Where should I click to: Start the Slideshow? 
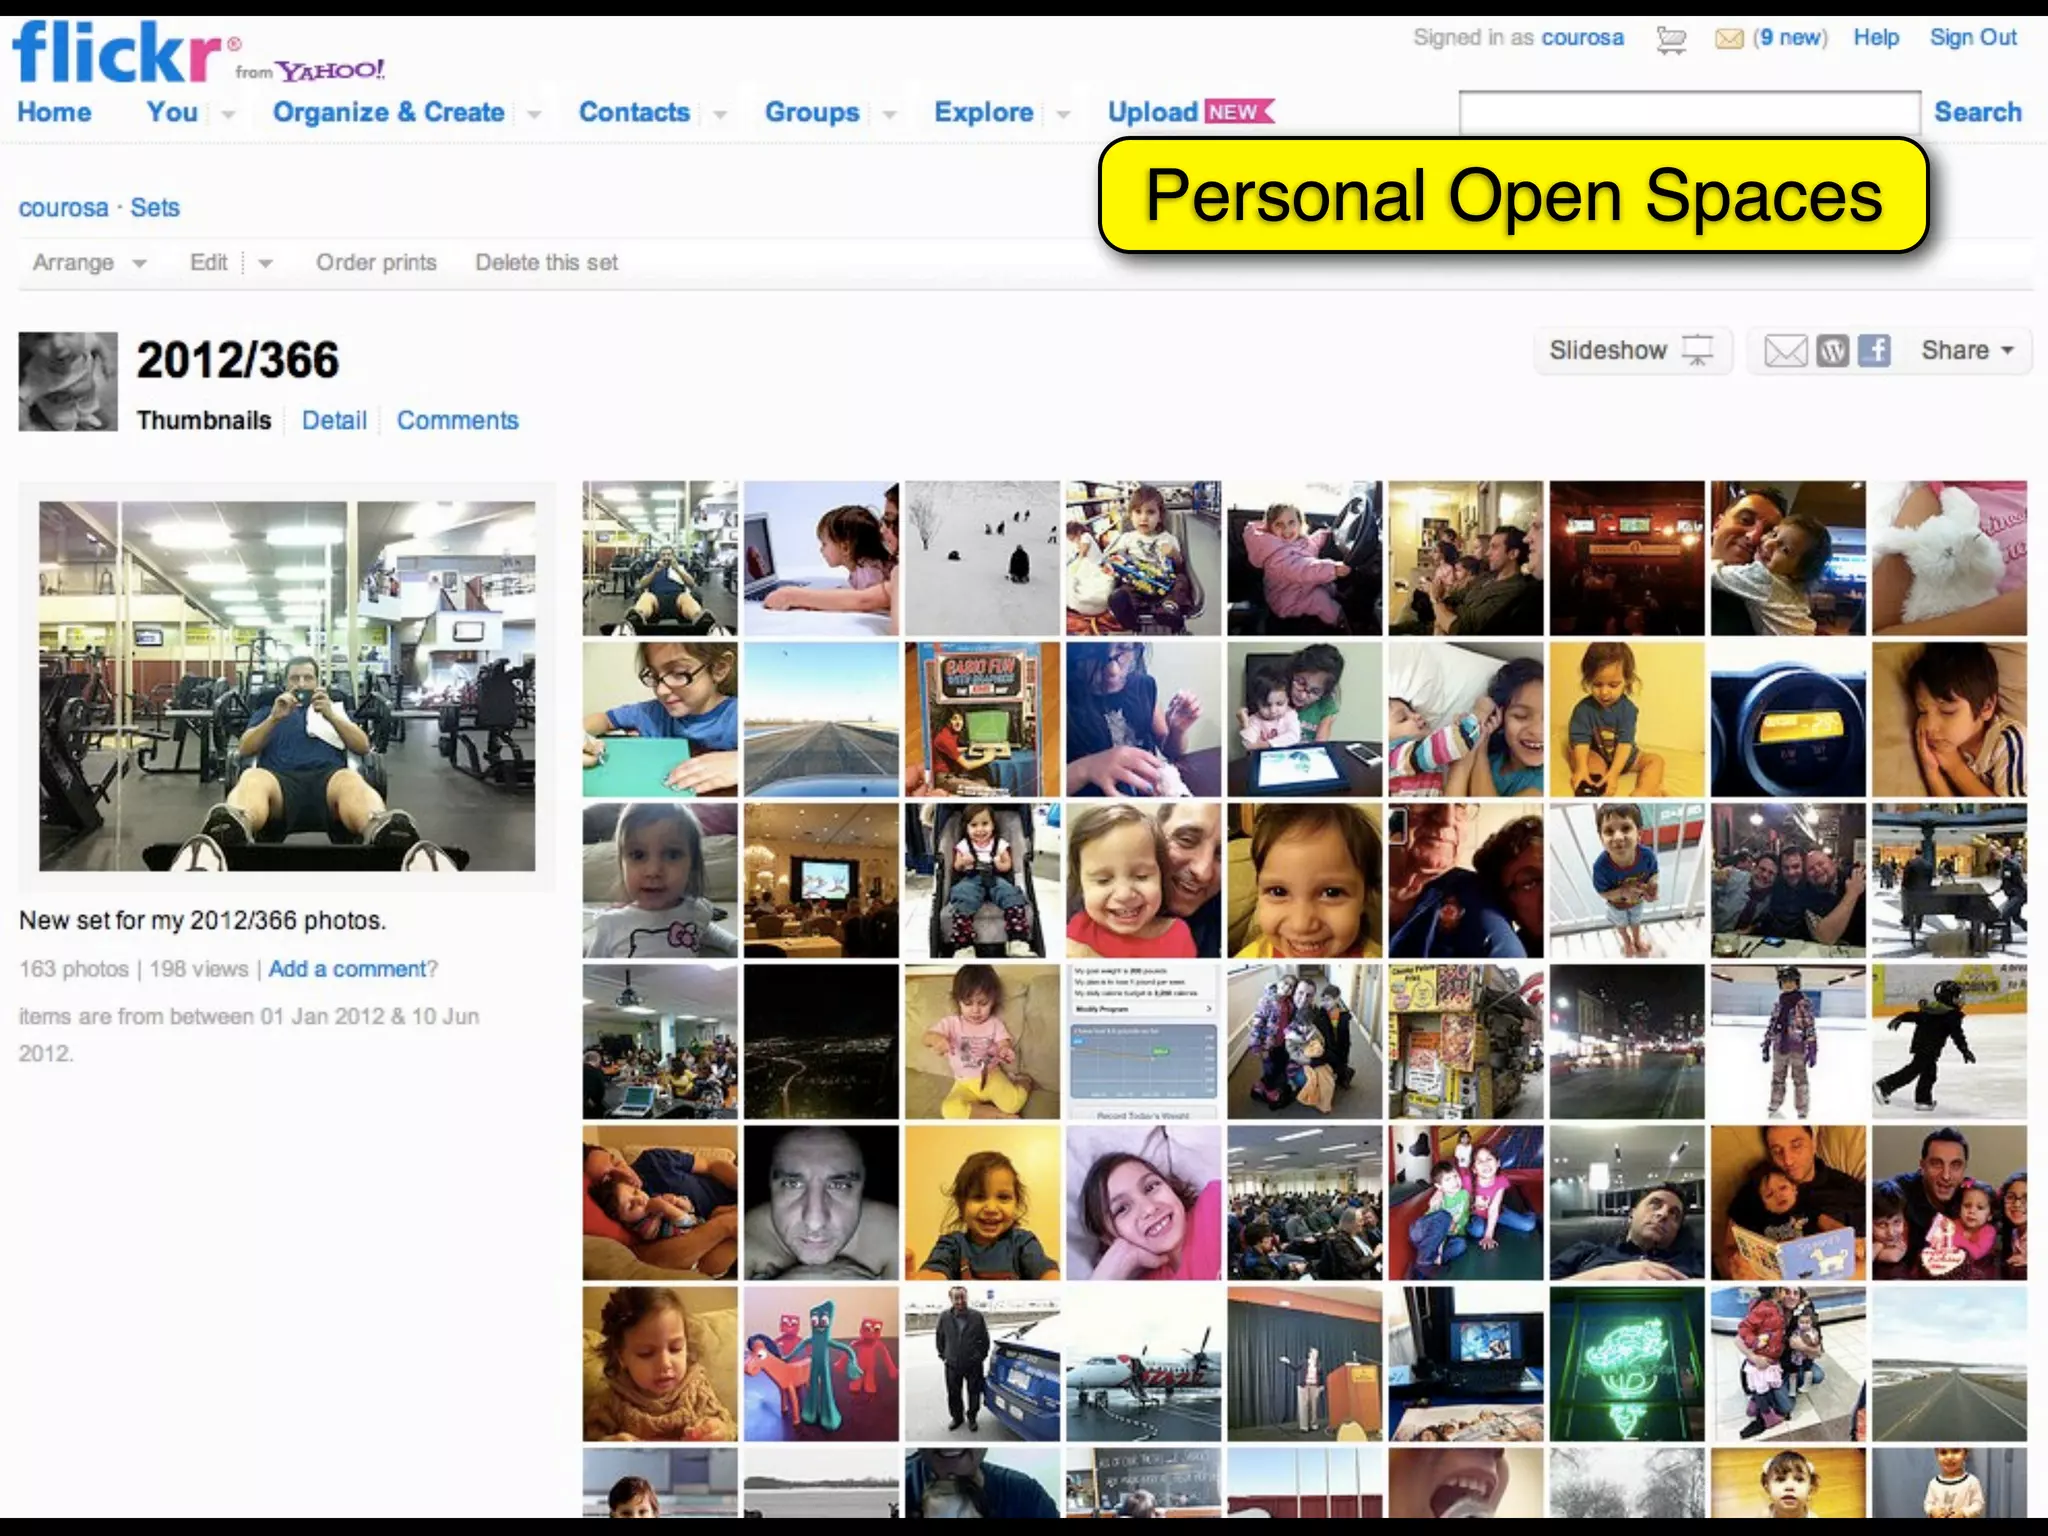point(1632,351)
